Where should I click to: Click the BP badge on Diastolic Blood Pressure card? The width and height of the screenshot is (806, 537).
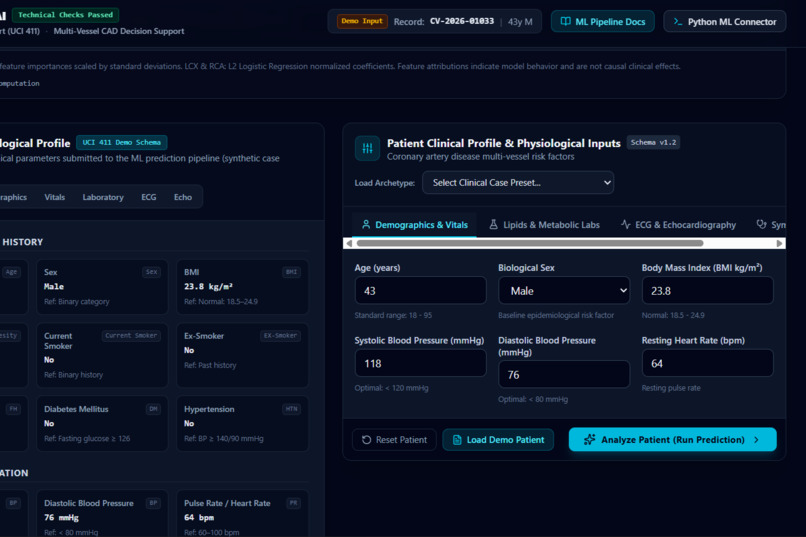click(x=153, y=503)
